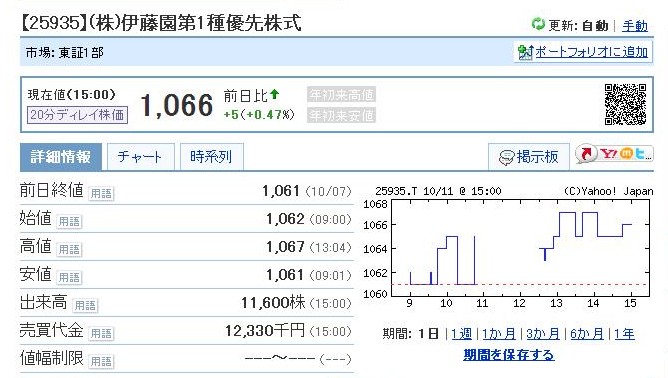This screenshot has height=378, width=668.
Task: Click volume value 11,600株
Action: [273, 303]
